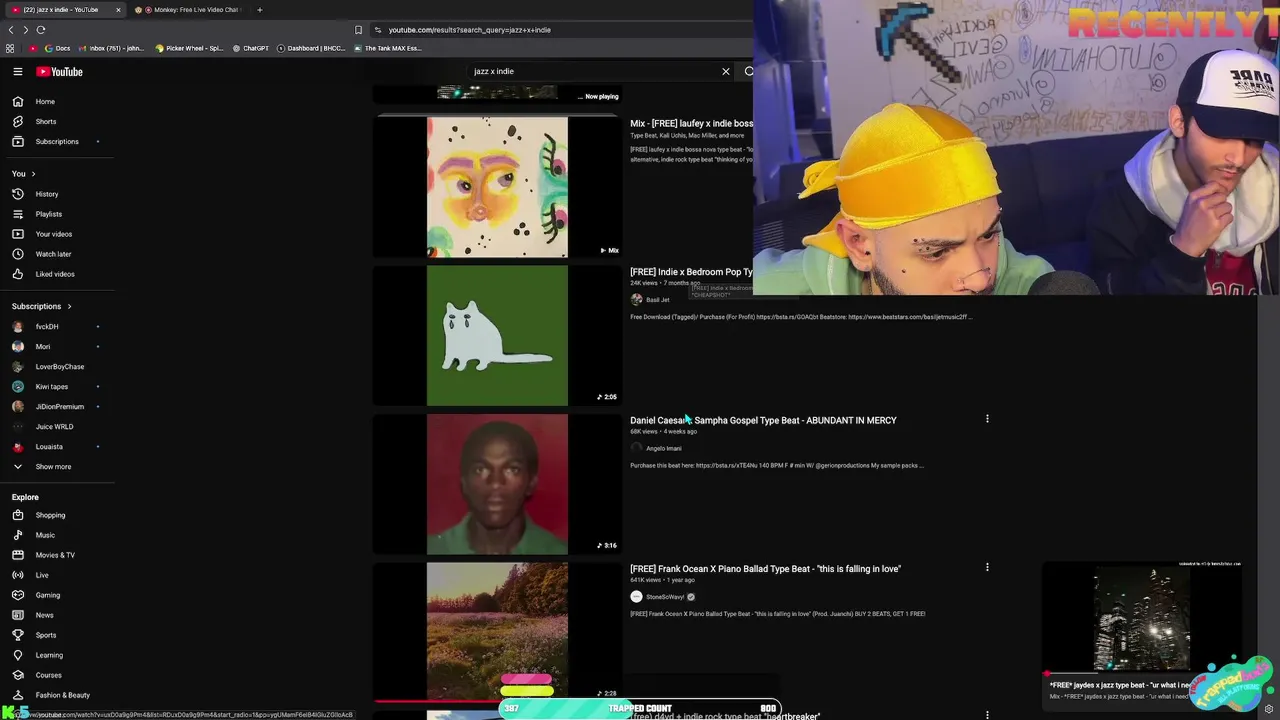Open flower field Frank Ocean beat thumbnail
This screenshot has width=1280, height=720.
(x=497, y=630)
